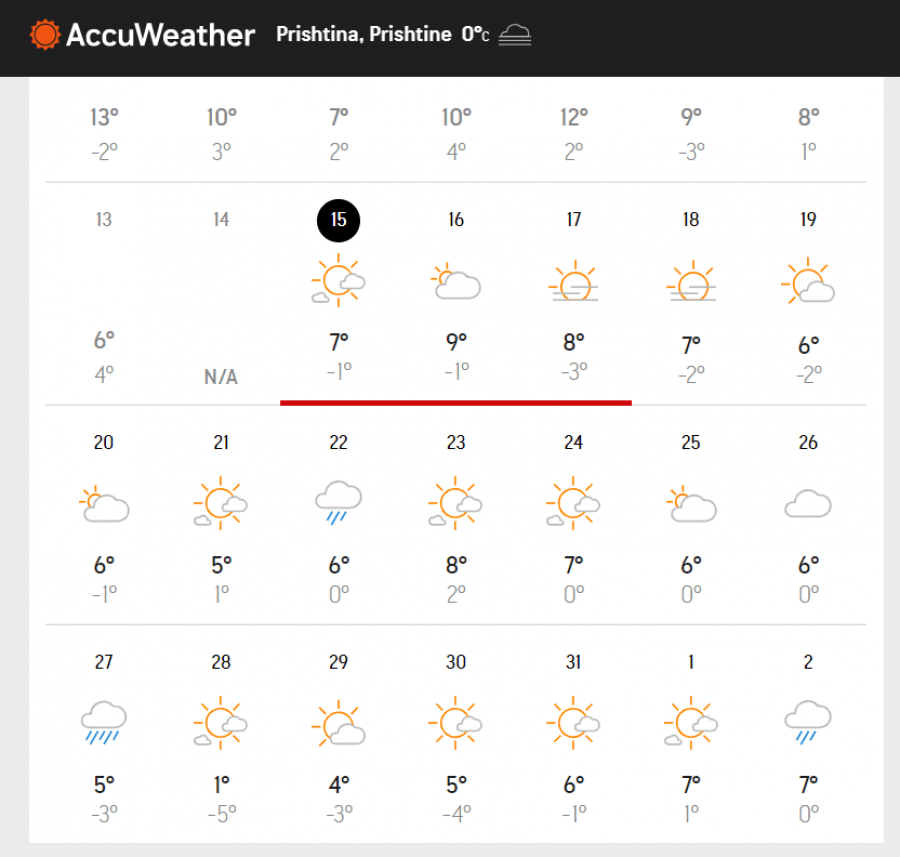The width and height of the screenshot is (900, 857).
Task: Open the Prishtina, Prishtine location link
Action: point(363,34)
